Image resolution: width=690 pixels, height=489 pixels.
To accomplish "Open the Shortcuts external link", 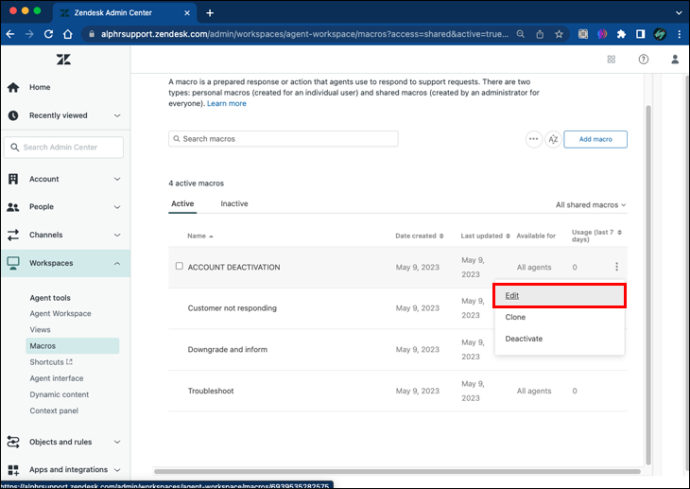I will coord(51,362).
